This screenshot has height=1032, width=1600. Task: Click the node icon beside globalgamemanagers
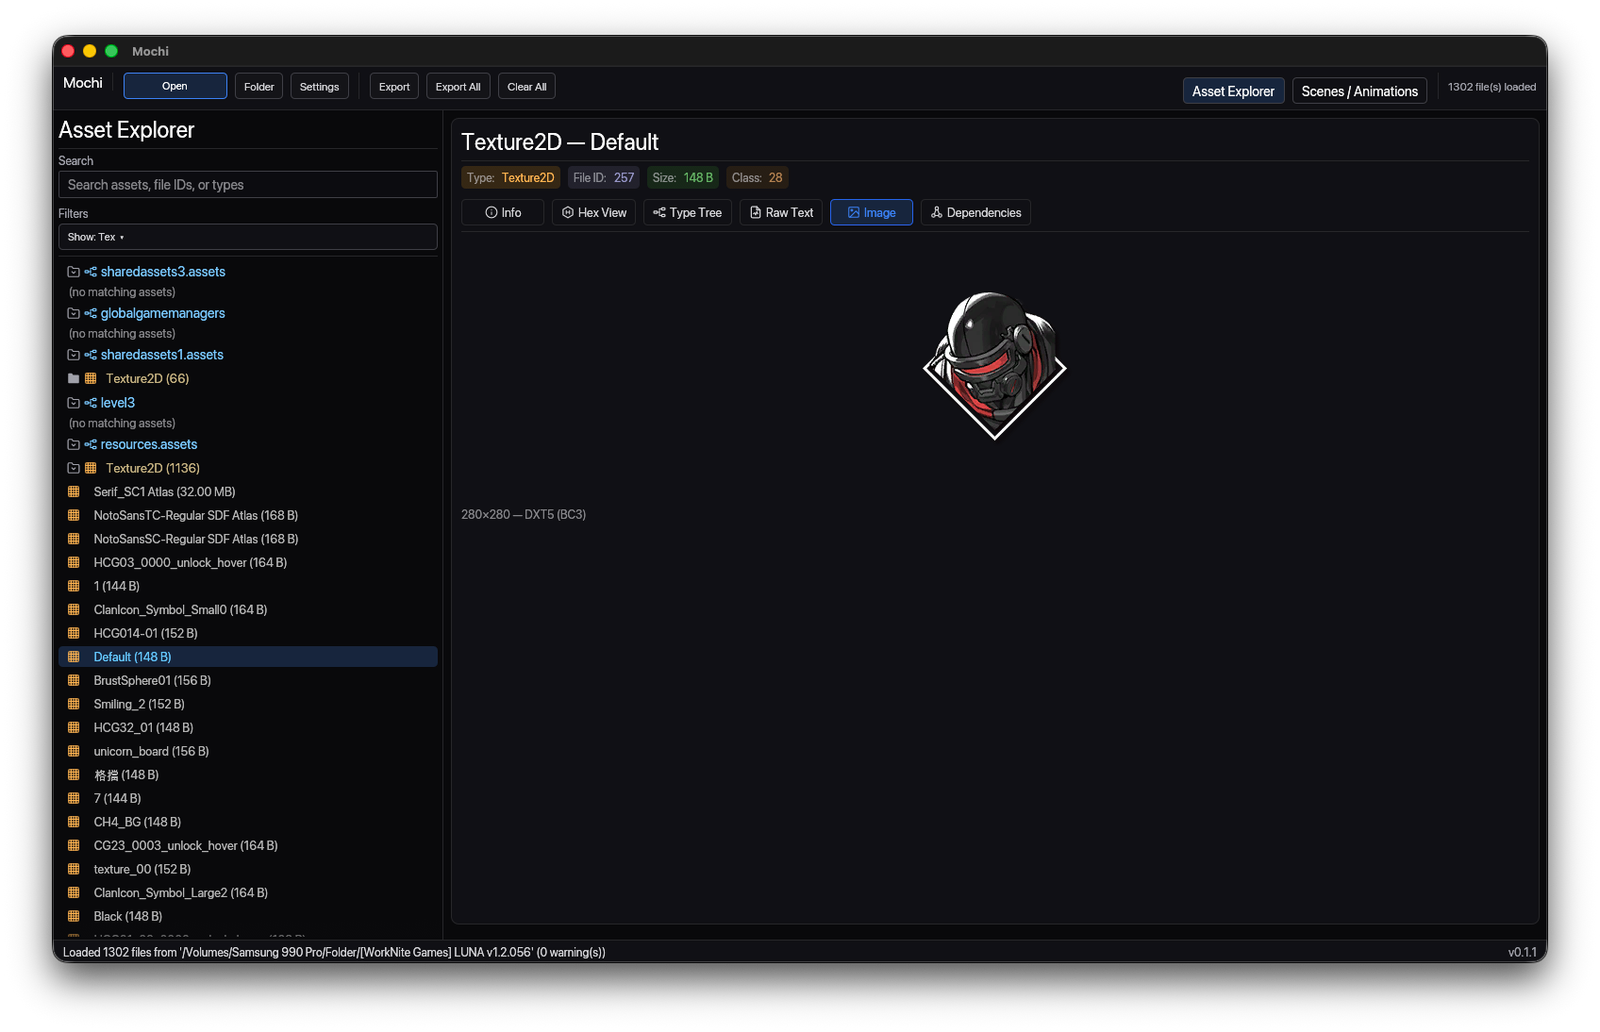click(90, 314)
